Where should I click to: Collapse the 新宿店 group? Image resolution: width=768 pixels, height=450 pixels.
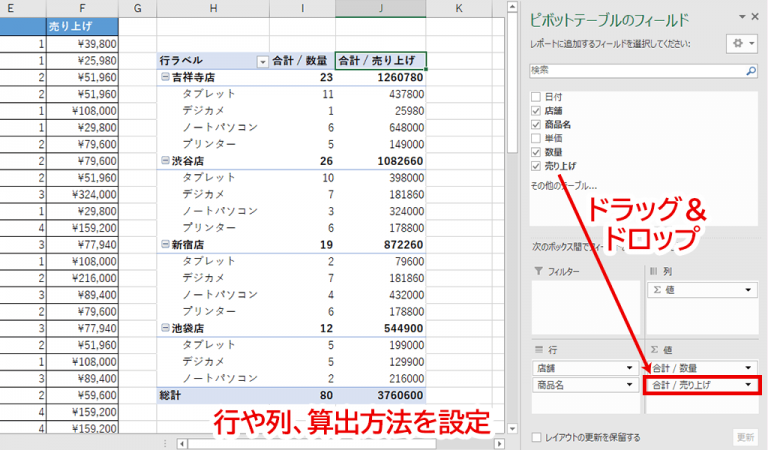coord(165,244)
